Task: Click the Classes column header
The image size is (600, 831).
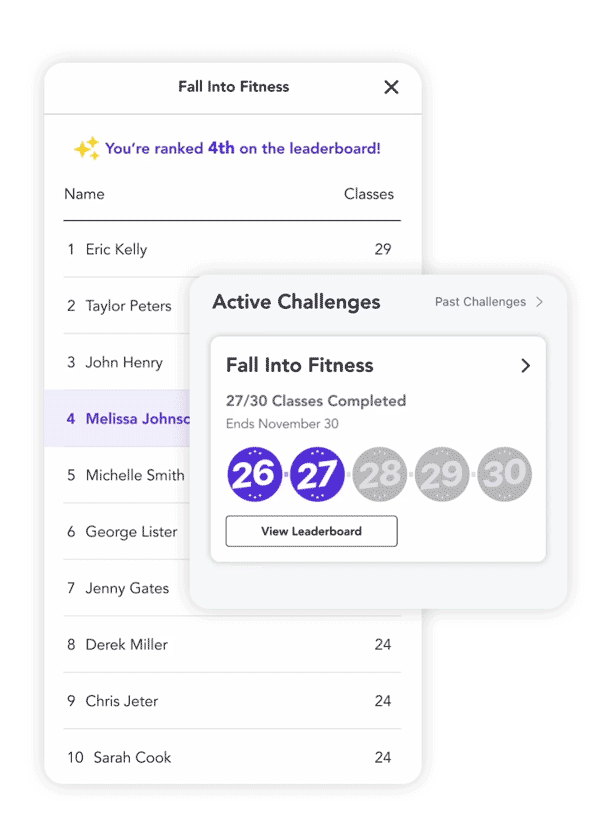Action: pyautogui.click(x=368, y=194)
